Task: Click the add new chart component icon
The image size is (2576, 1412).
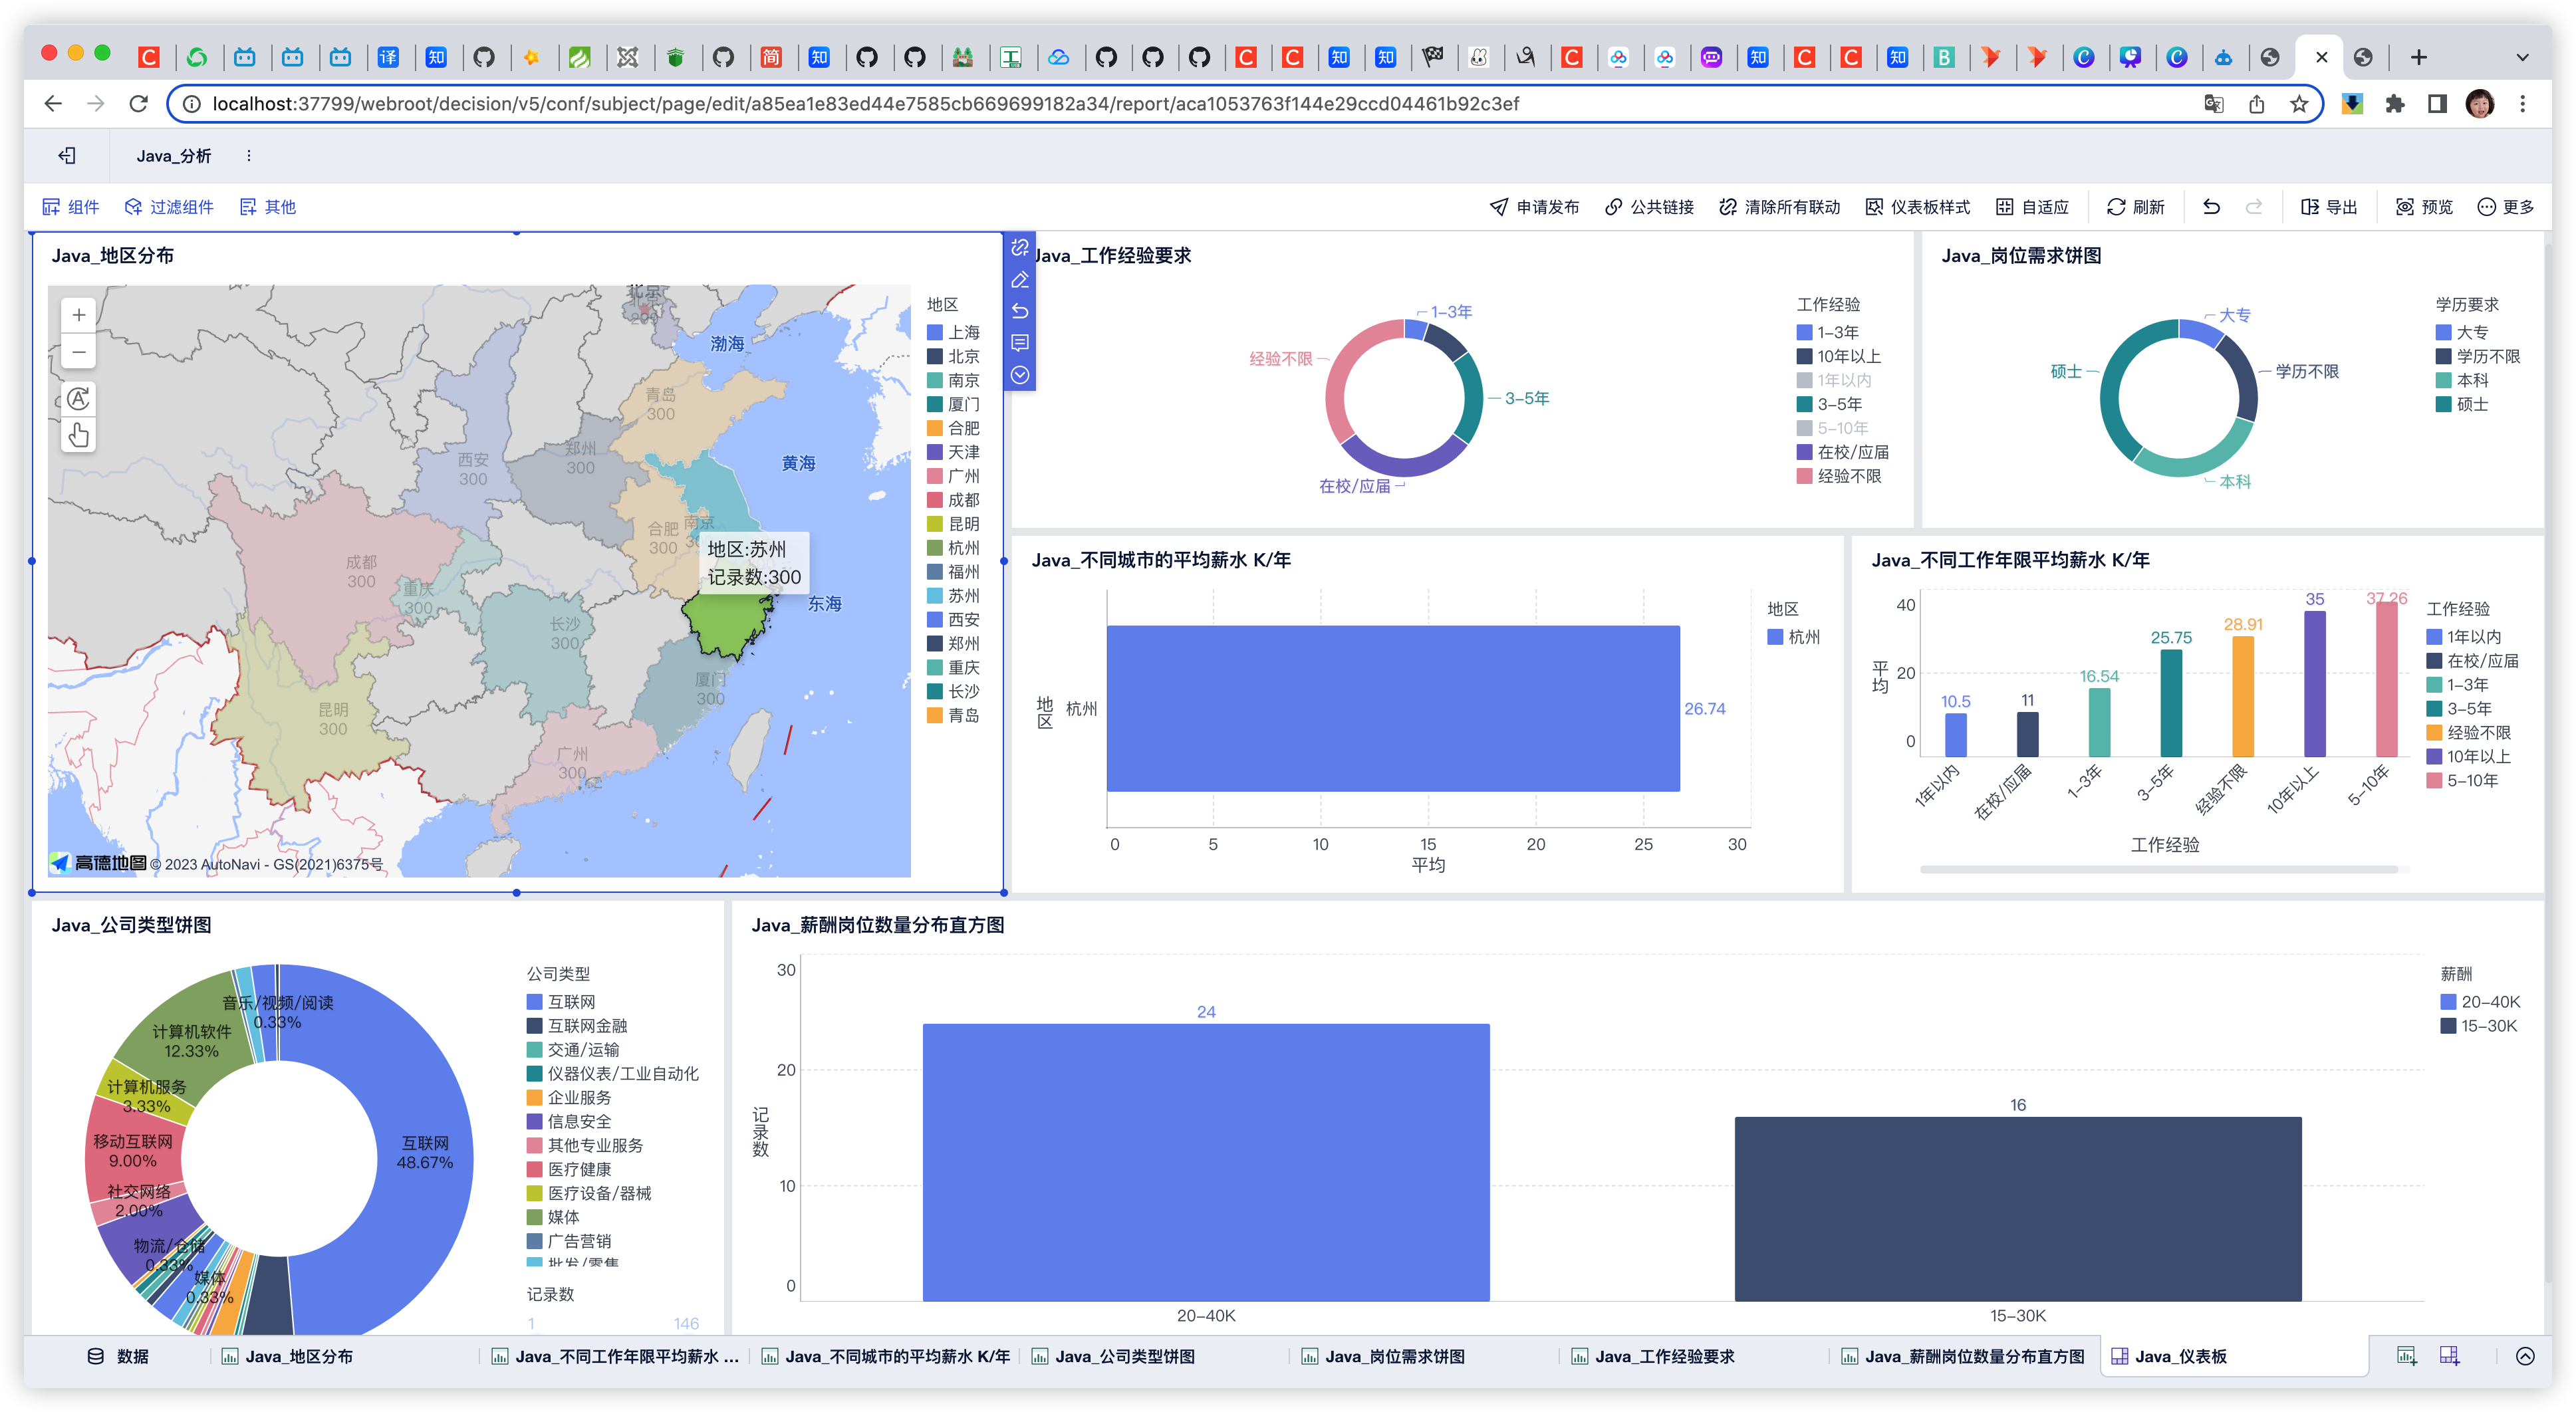Action: point(2406,1356)
